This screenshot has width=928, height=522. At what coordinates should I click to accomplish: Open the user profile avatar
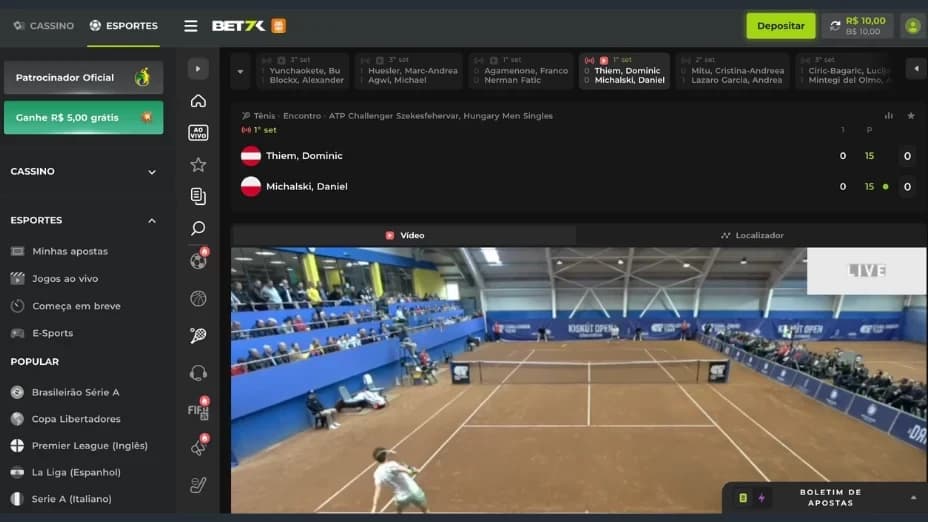pyautogui.click(x=913, y=26)
